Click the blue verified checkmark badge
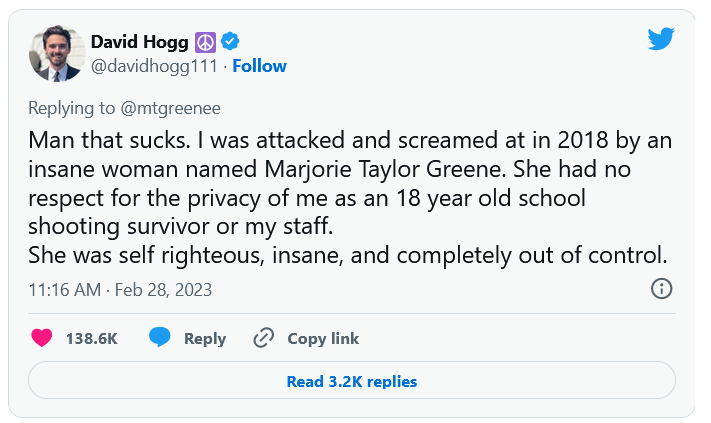Viewport: 711px width, 423px height. [229, 41]
